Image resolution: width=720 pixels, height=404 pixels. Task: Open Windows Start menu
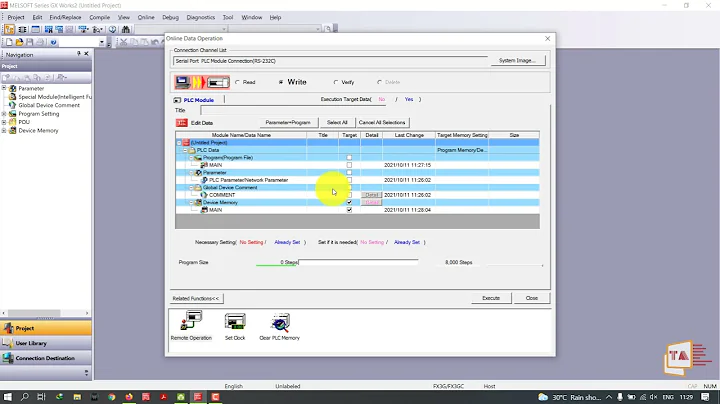tap(7, 397)
